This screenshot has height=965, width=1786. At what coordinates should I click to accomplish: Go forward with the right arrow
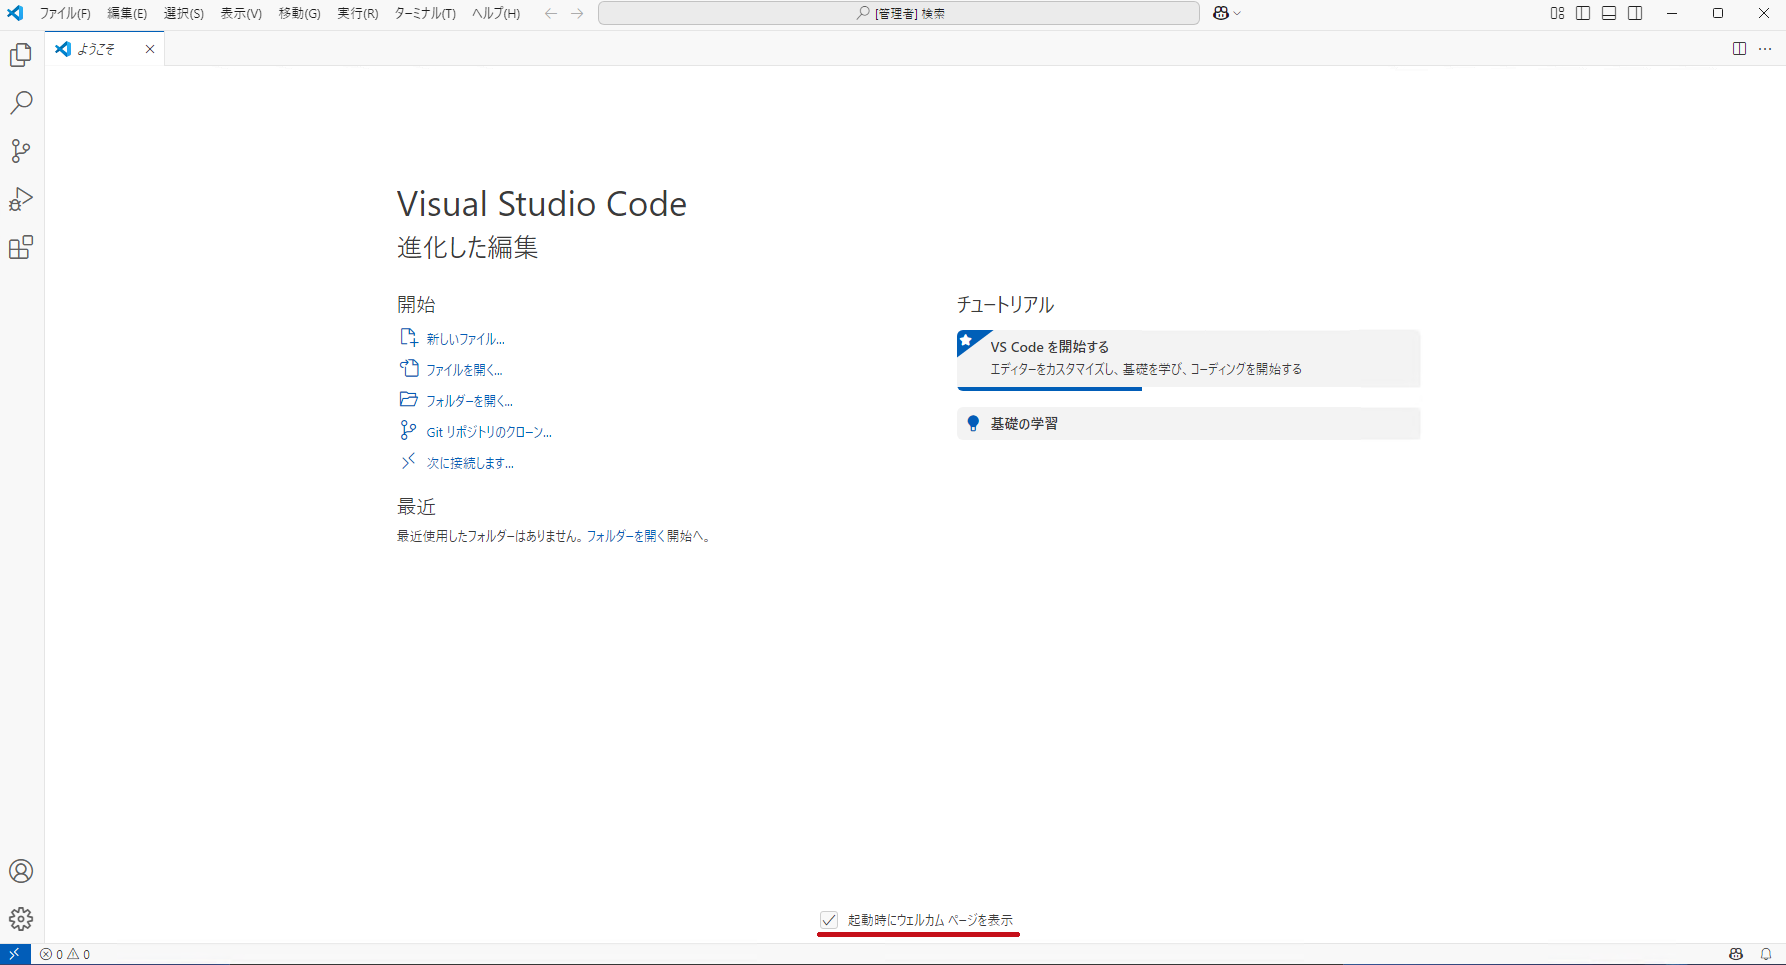[577, 13]
